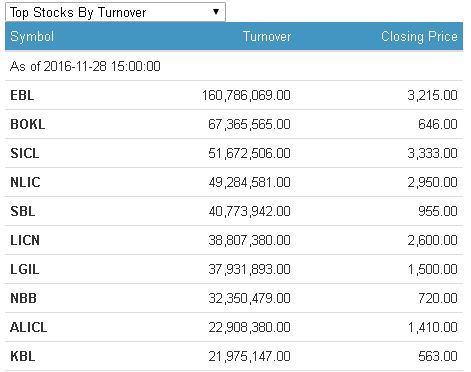Click turnover value 38,807,380.00
Image resolution: width=471 pixels, height=372 pixels.
point(249,240)
